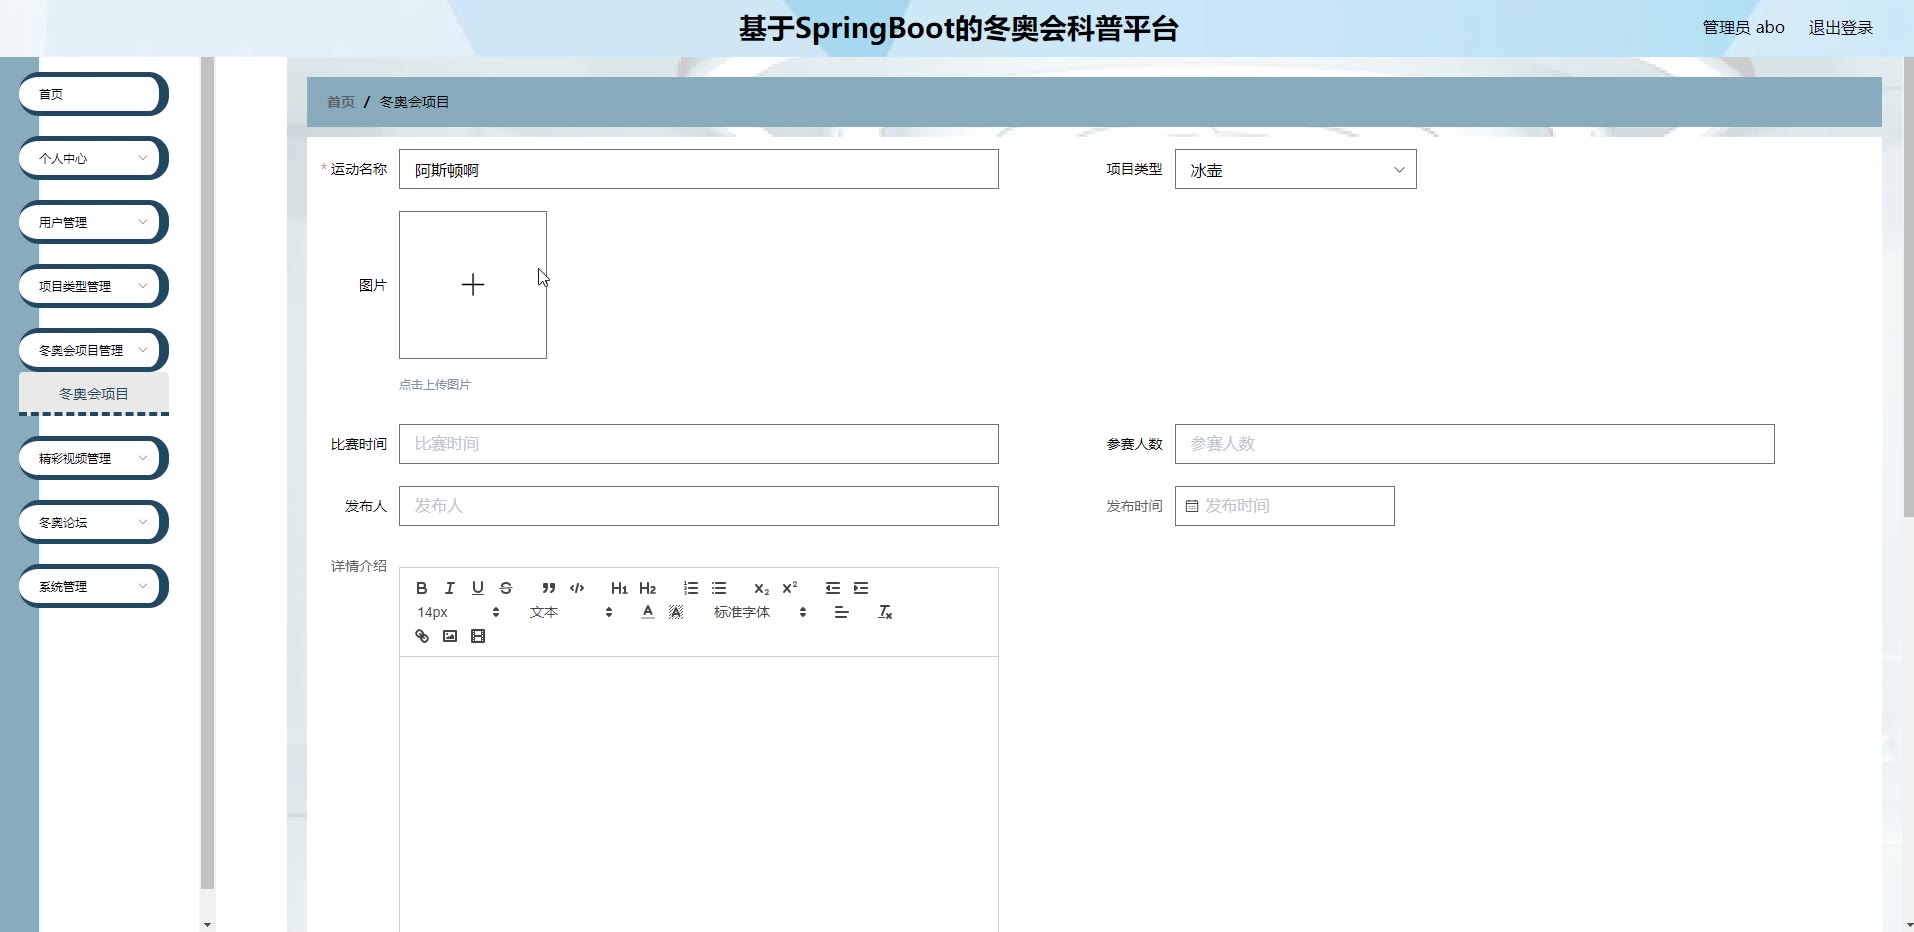The width and height of the screenshot is (1914, 932).
Task: Focus the 比赛时间 input field
Action: tap(698, 444)
